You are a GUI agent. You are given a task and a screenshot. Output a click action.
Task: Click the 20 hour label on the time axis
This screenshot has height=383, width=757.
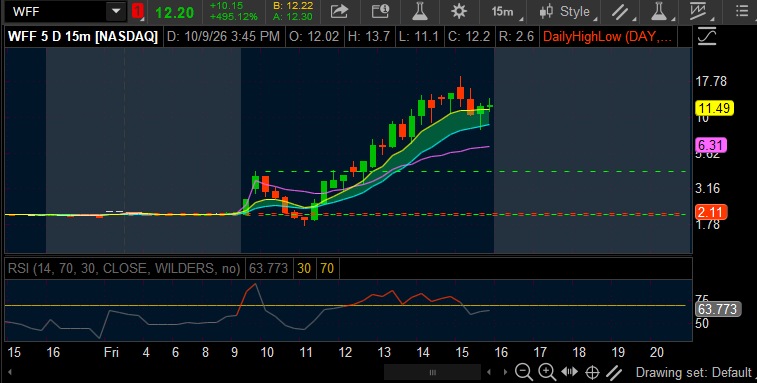click(657, 352)
